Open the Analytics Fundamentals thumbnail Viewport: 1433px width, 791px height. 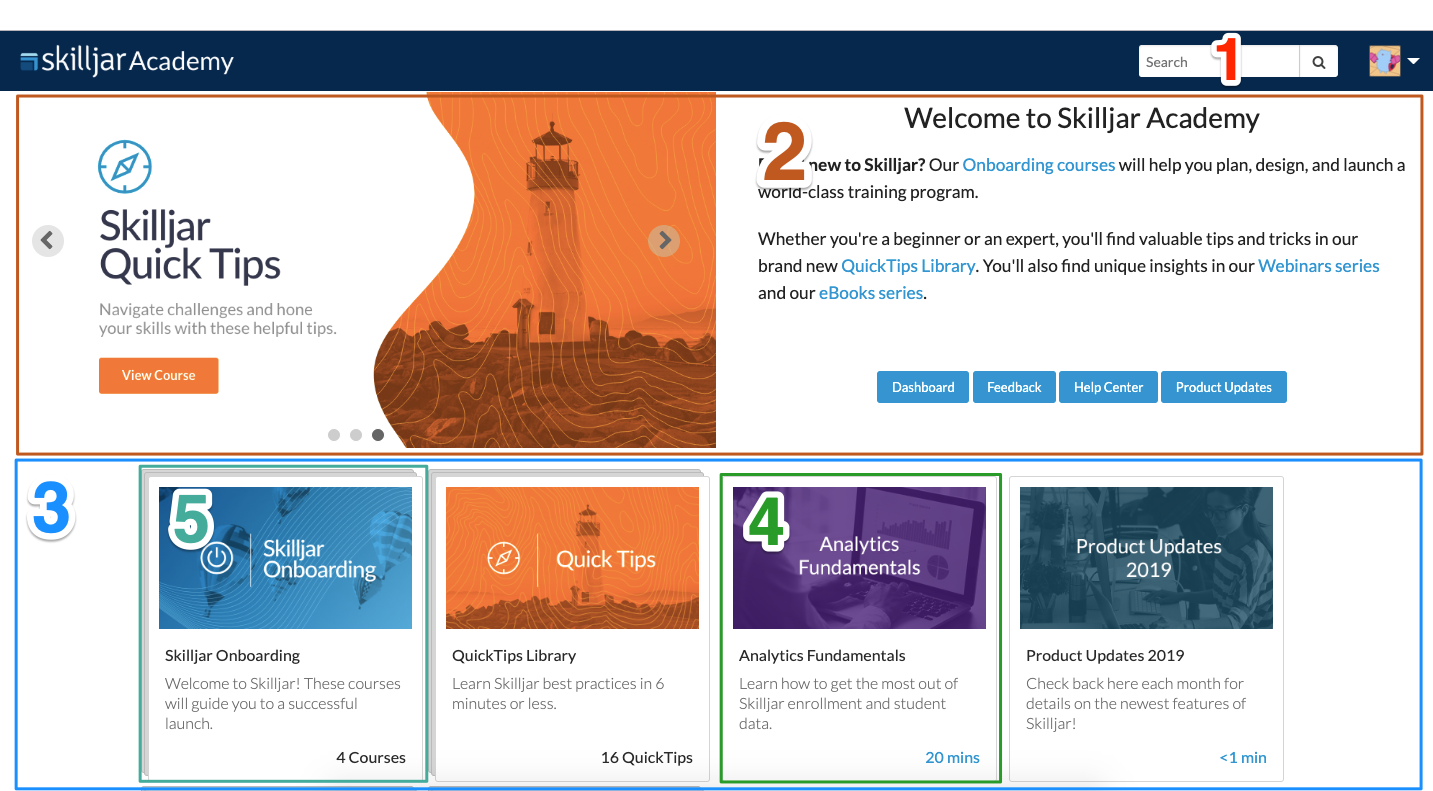[859, 558]
